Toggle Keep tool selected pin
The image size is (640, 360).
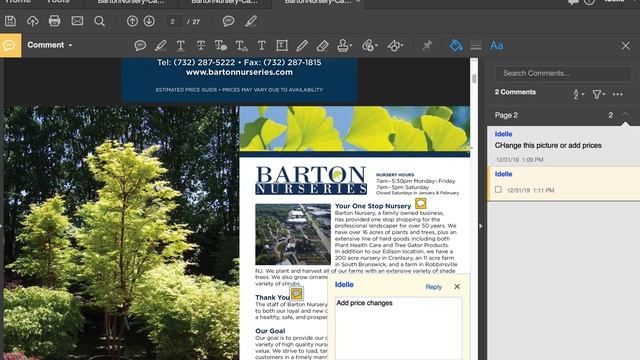pyautogui.click(x=427, y=45)
